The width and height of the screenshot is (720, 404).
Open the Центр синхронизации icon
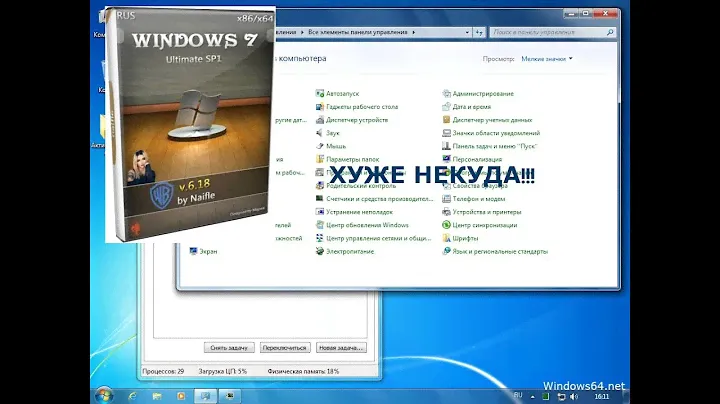click(x=487, y=225)
